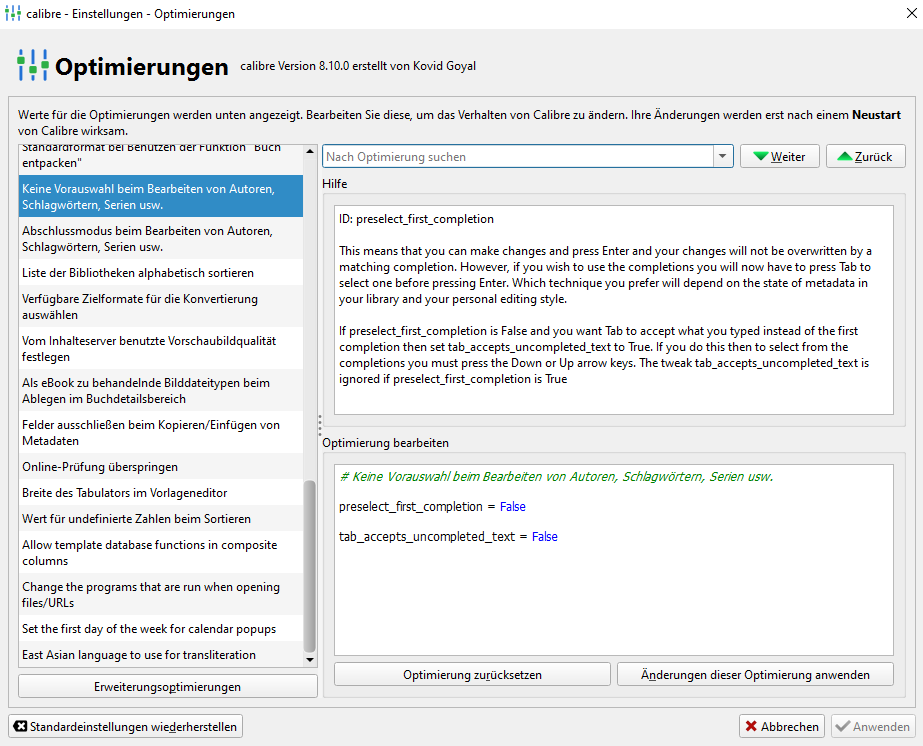The image size is (923, 746).
Task: Click 'Änderungen dieser Optimierung anwenden' button
Action: pos(755,675)
